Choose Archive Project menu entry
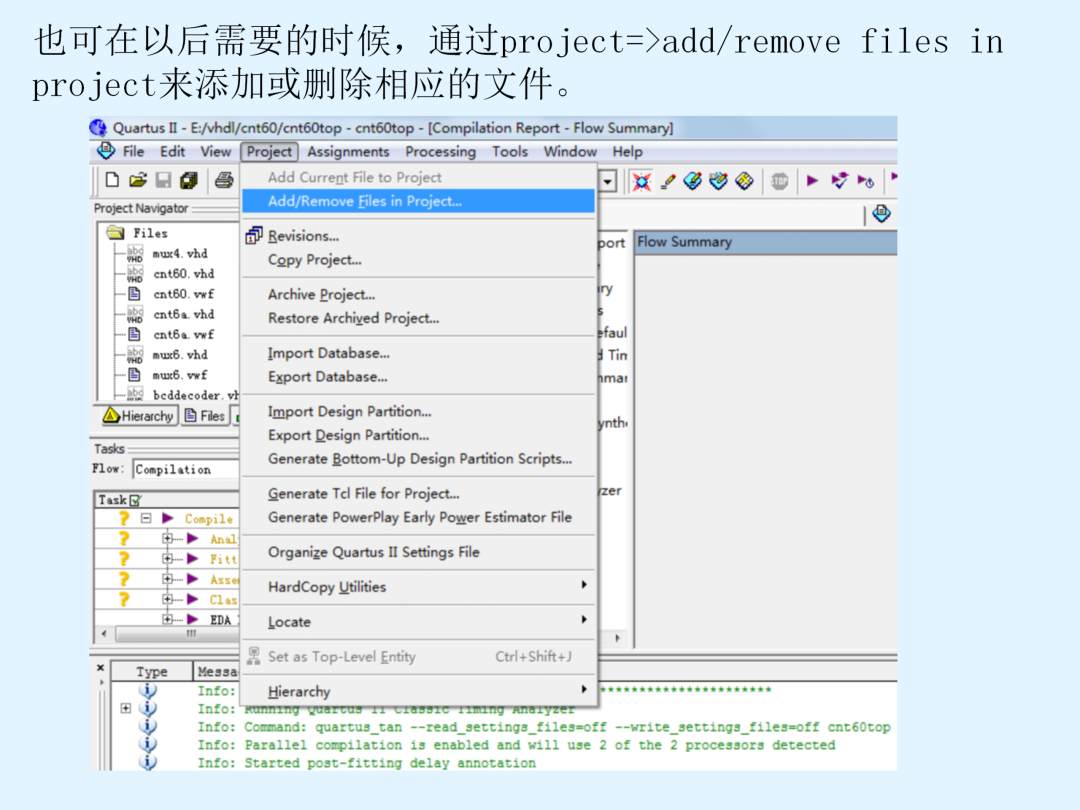Viewport: 1080px width, 810px height. tap(418, 295)
